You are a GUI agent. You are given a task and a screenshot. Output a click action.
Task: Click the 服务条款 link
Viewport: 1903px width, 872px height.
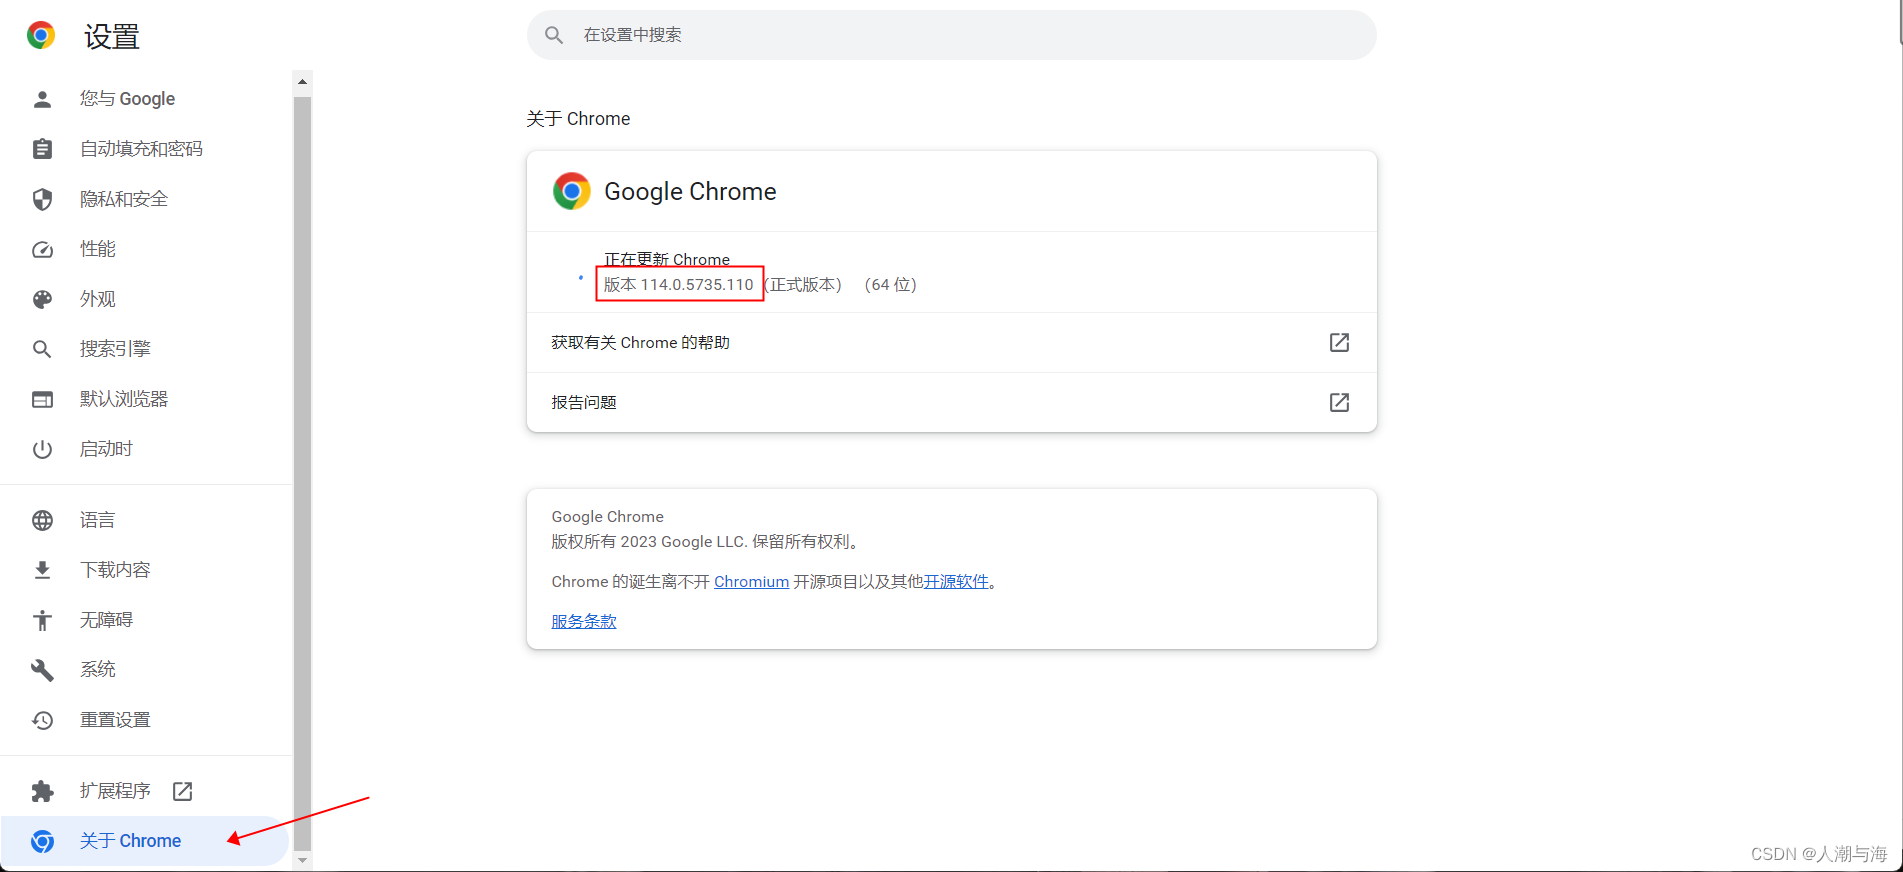tap(584, 620)
